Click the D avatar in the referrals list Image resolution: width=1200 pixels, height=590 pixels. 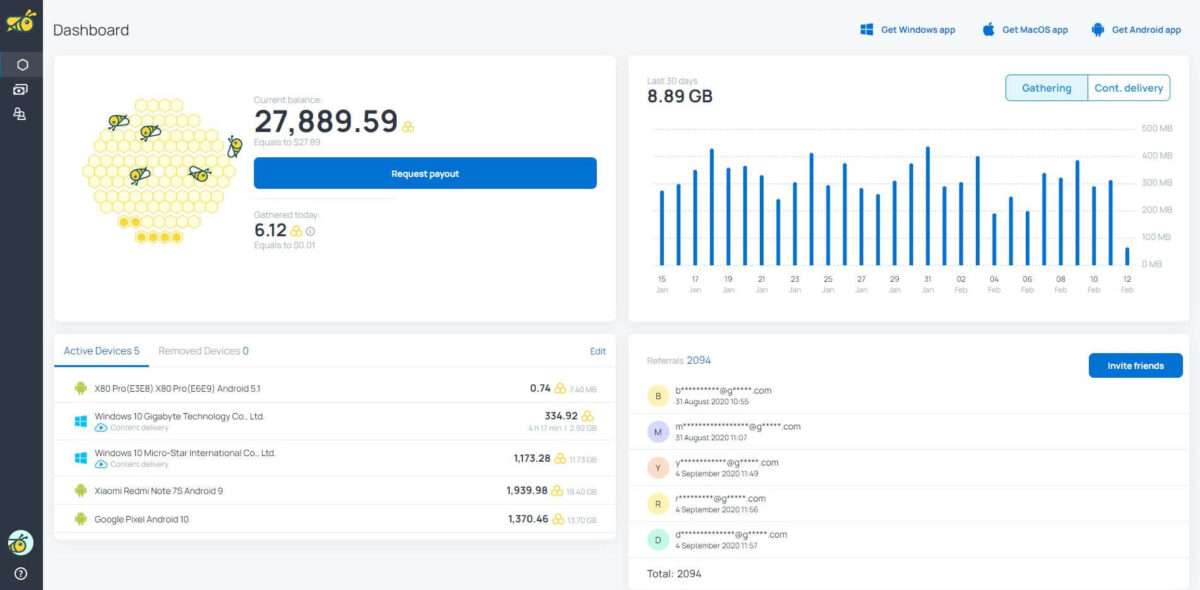pyautogui.click(x=658, y=540)
